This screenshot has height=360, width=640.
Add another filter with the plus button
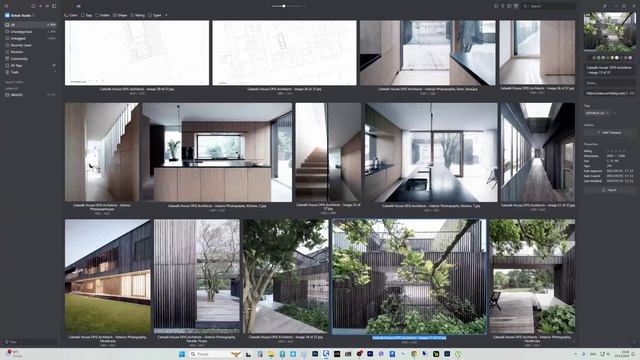pos(166,15)
